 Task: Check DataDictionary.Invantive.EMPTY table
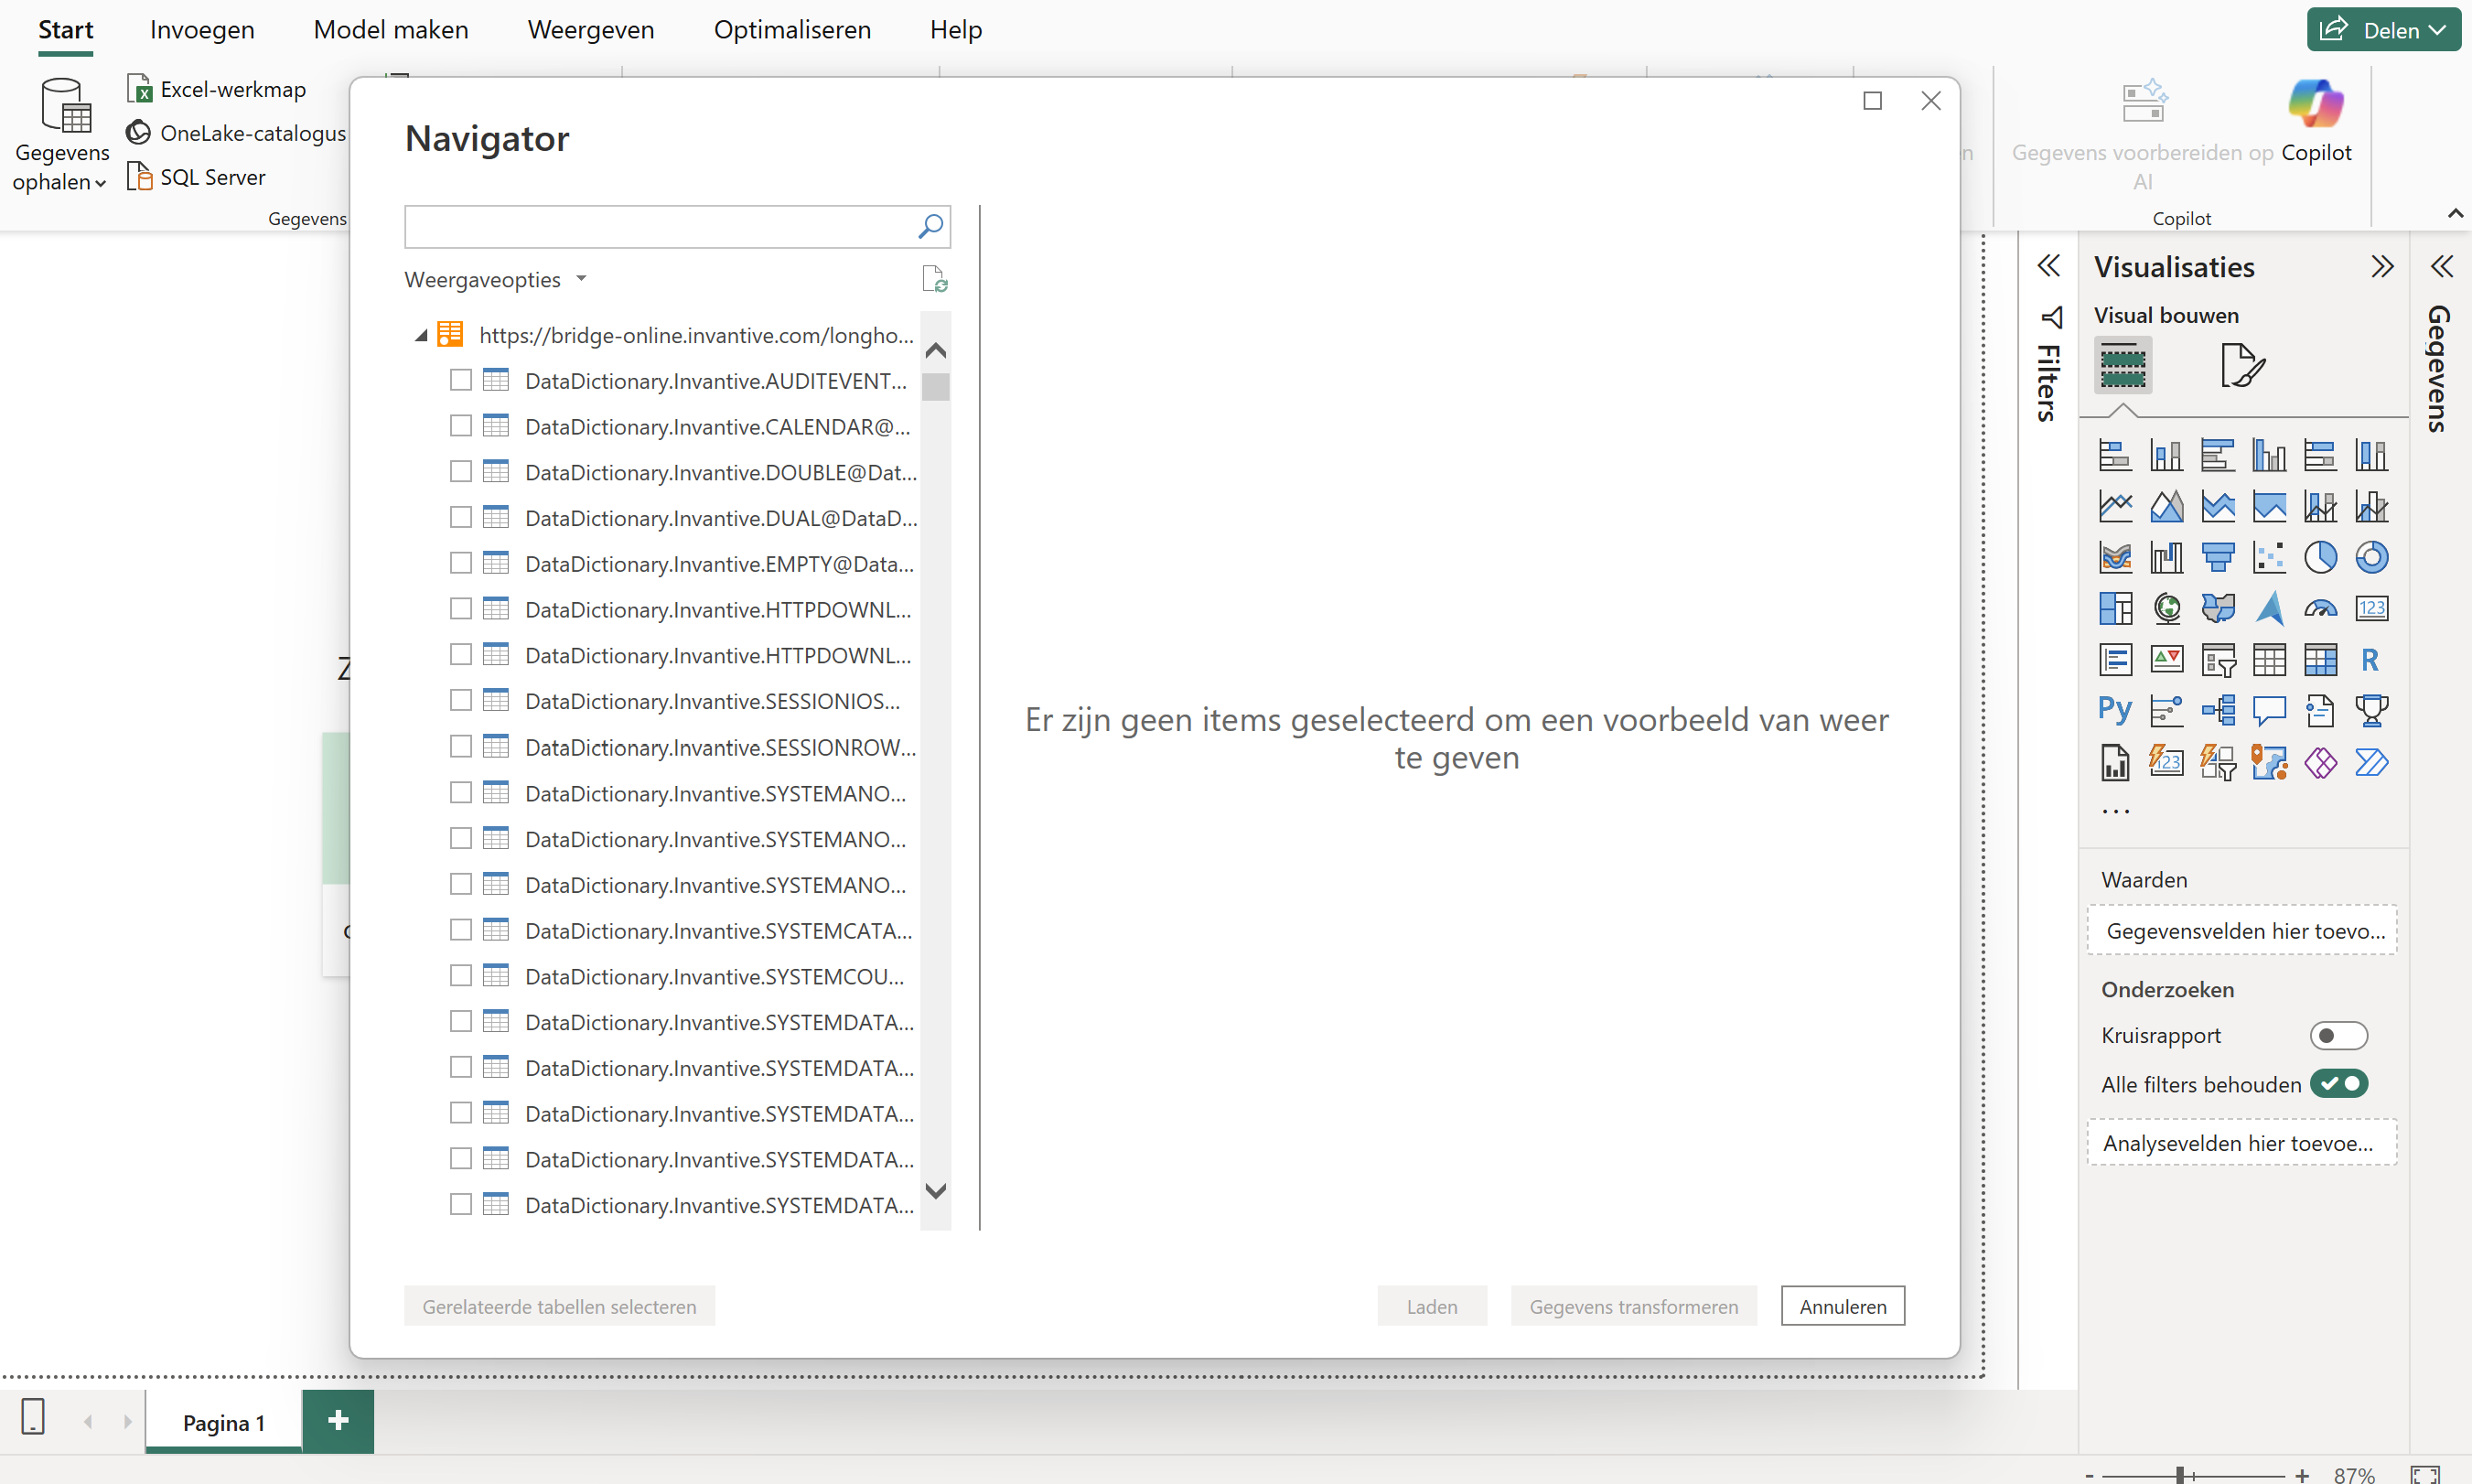(x=460, y=563)
